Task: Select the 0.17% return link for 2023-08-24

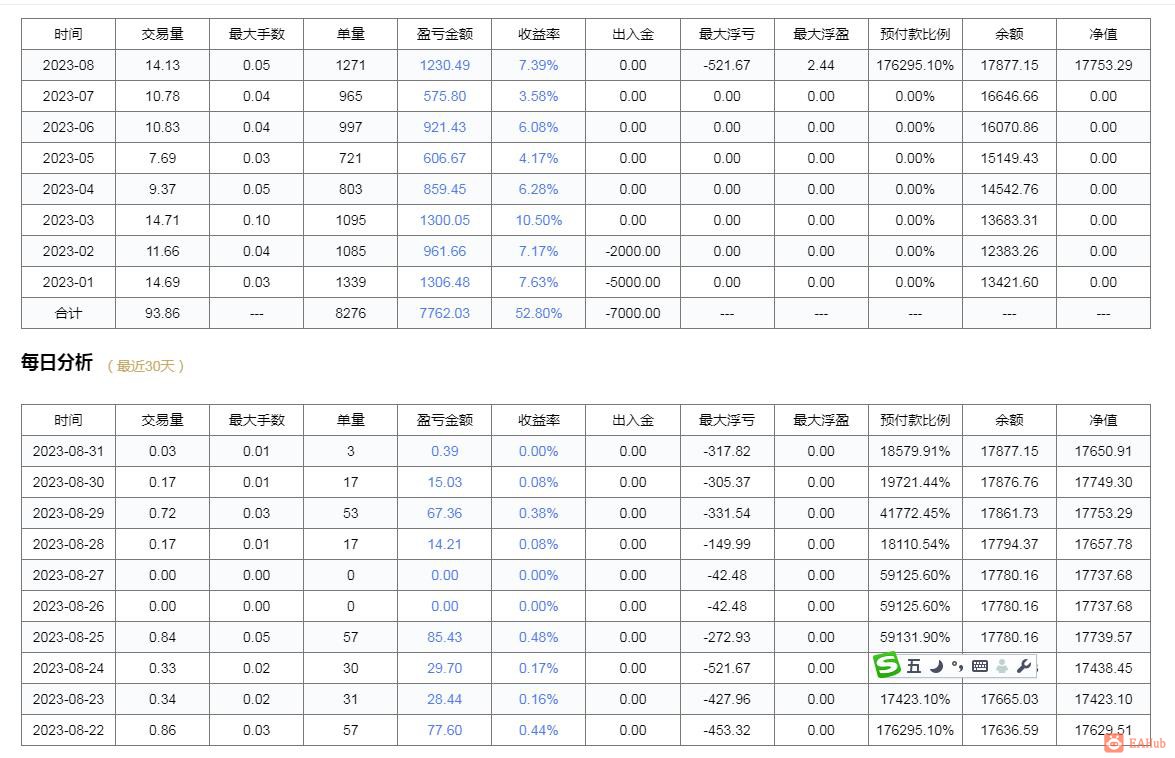Action: [x=538, y=668]
